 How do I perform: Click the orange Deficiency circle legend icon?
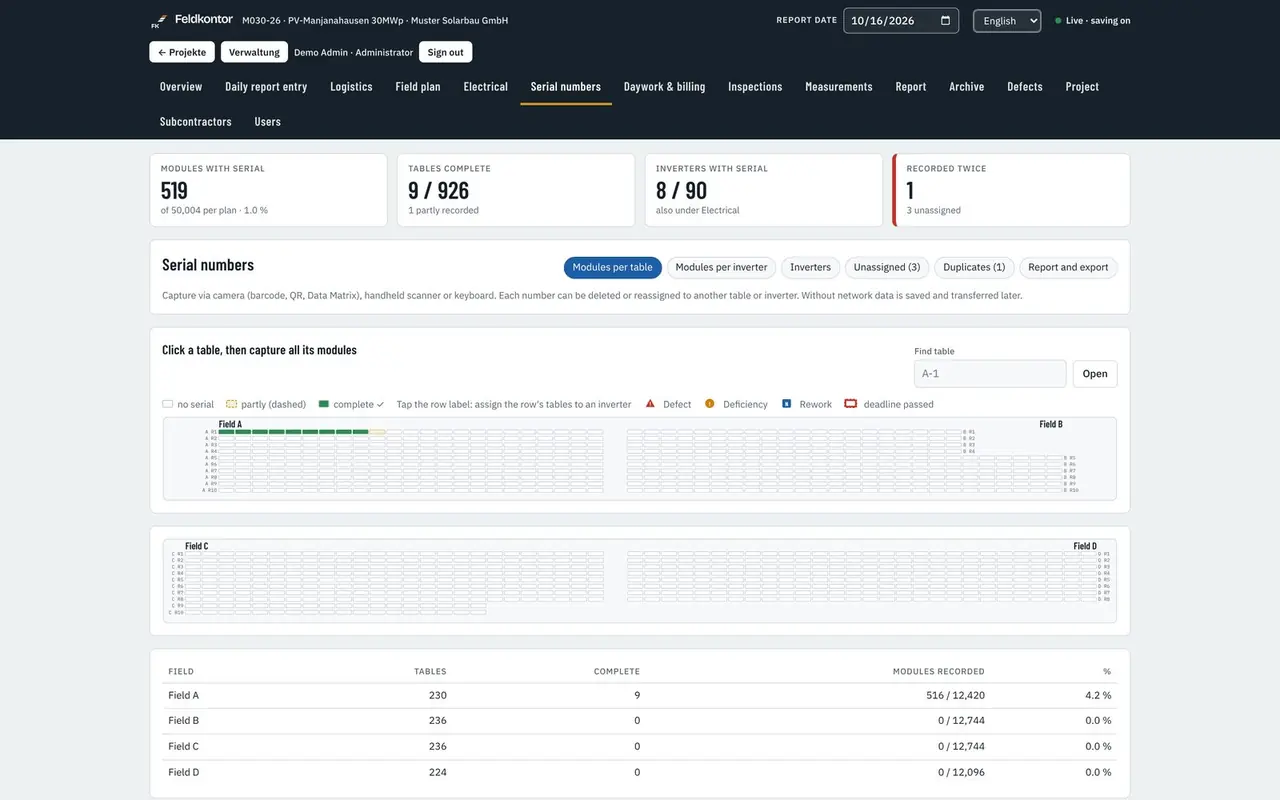710,404
